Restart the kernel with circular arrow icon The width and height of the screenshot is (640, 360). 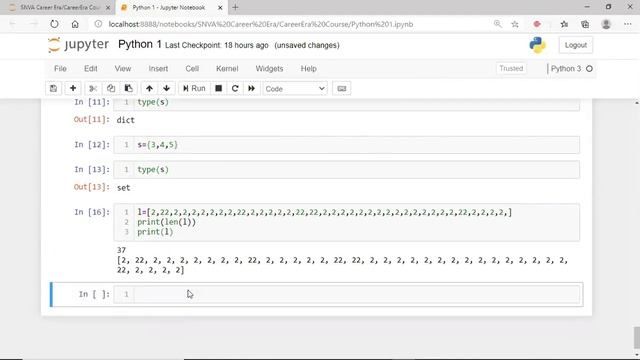(x=235, y=89)
